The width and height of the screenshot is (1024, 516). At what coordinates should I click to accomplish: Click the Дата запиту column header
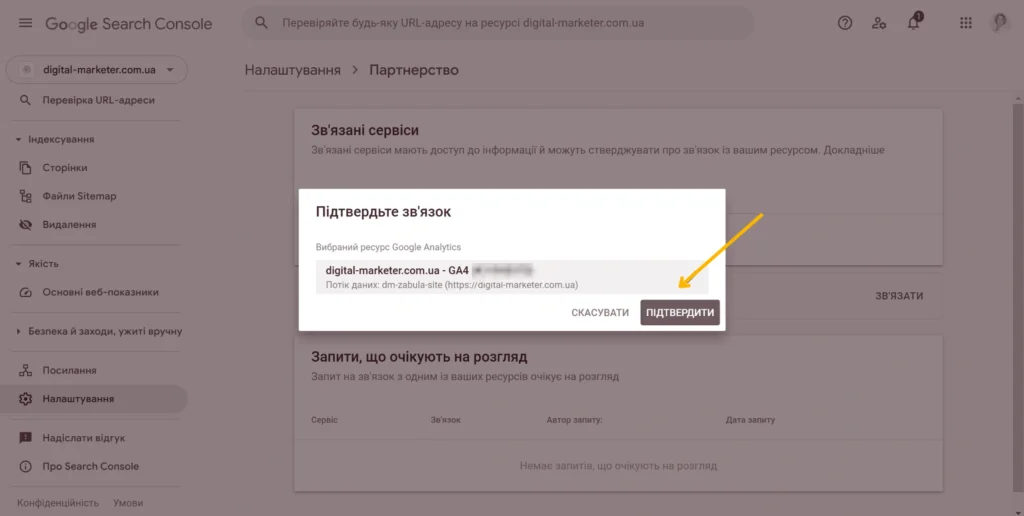pos(750,420)
